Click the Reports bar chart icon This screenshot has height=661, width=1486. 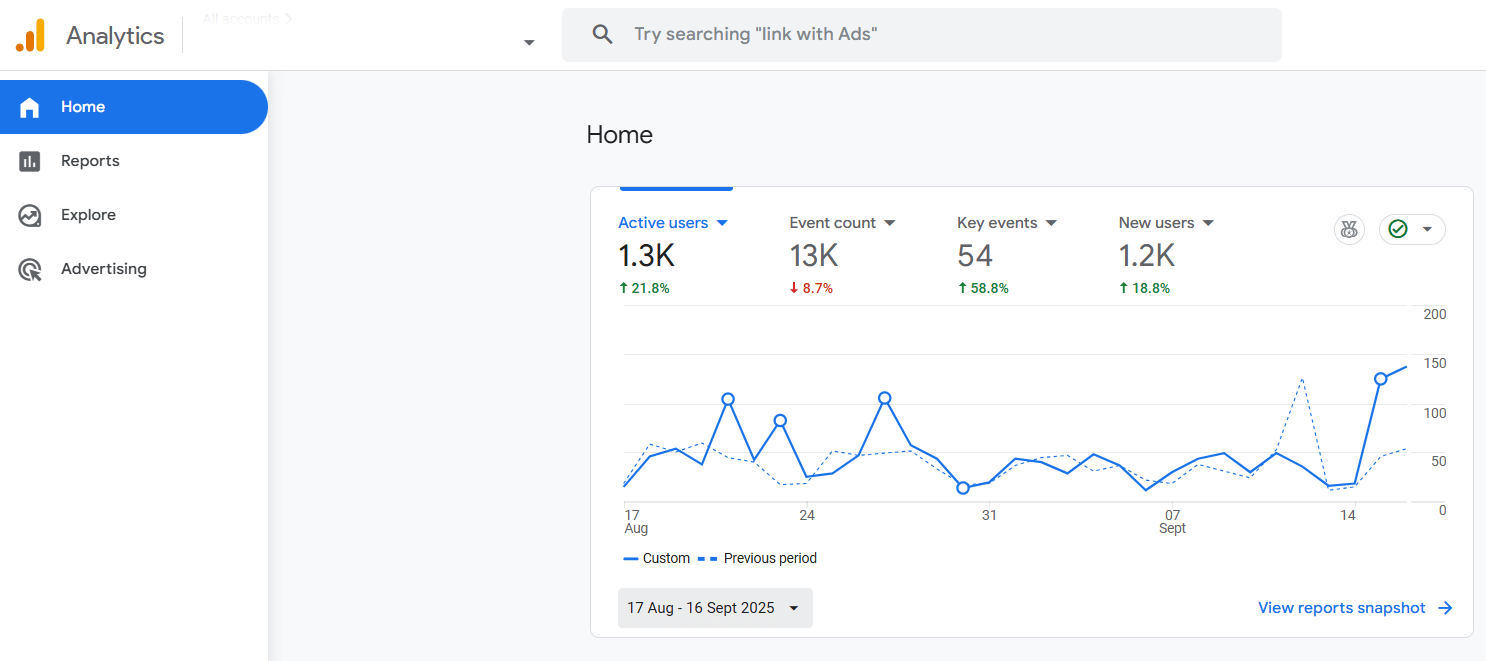coord(30,161)
